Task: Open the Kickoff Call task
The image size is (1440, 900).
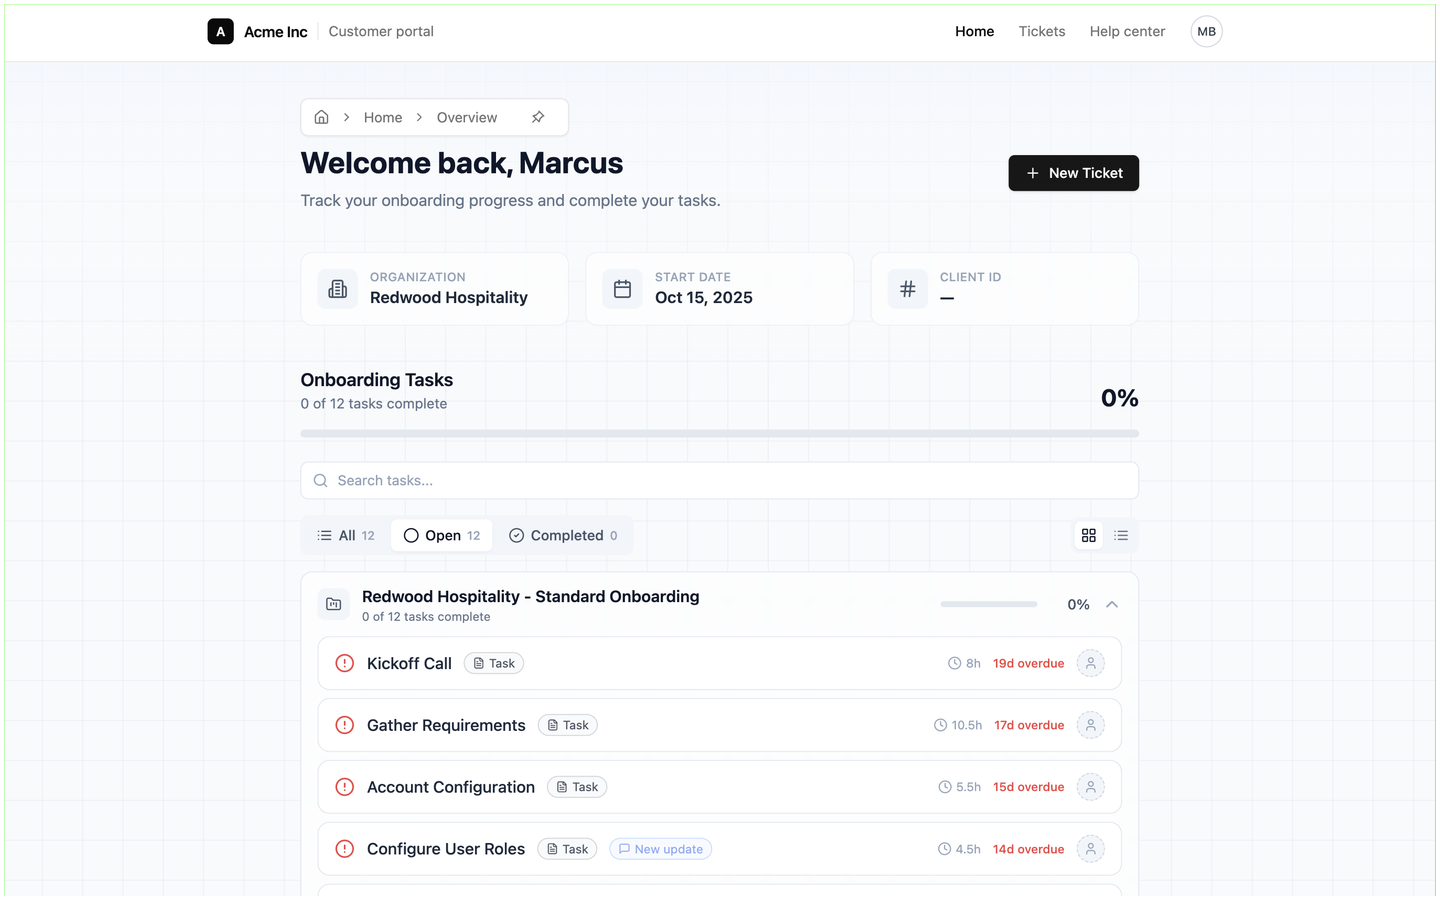Action: point(719,663)
